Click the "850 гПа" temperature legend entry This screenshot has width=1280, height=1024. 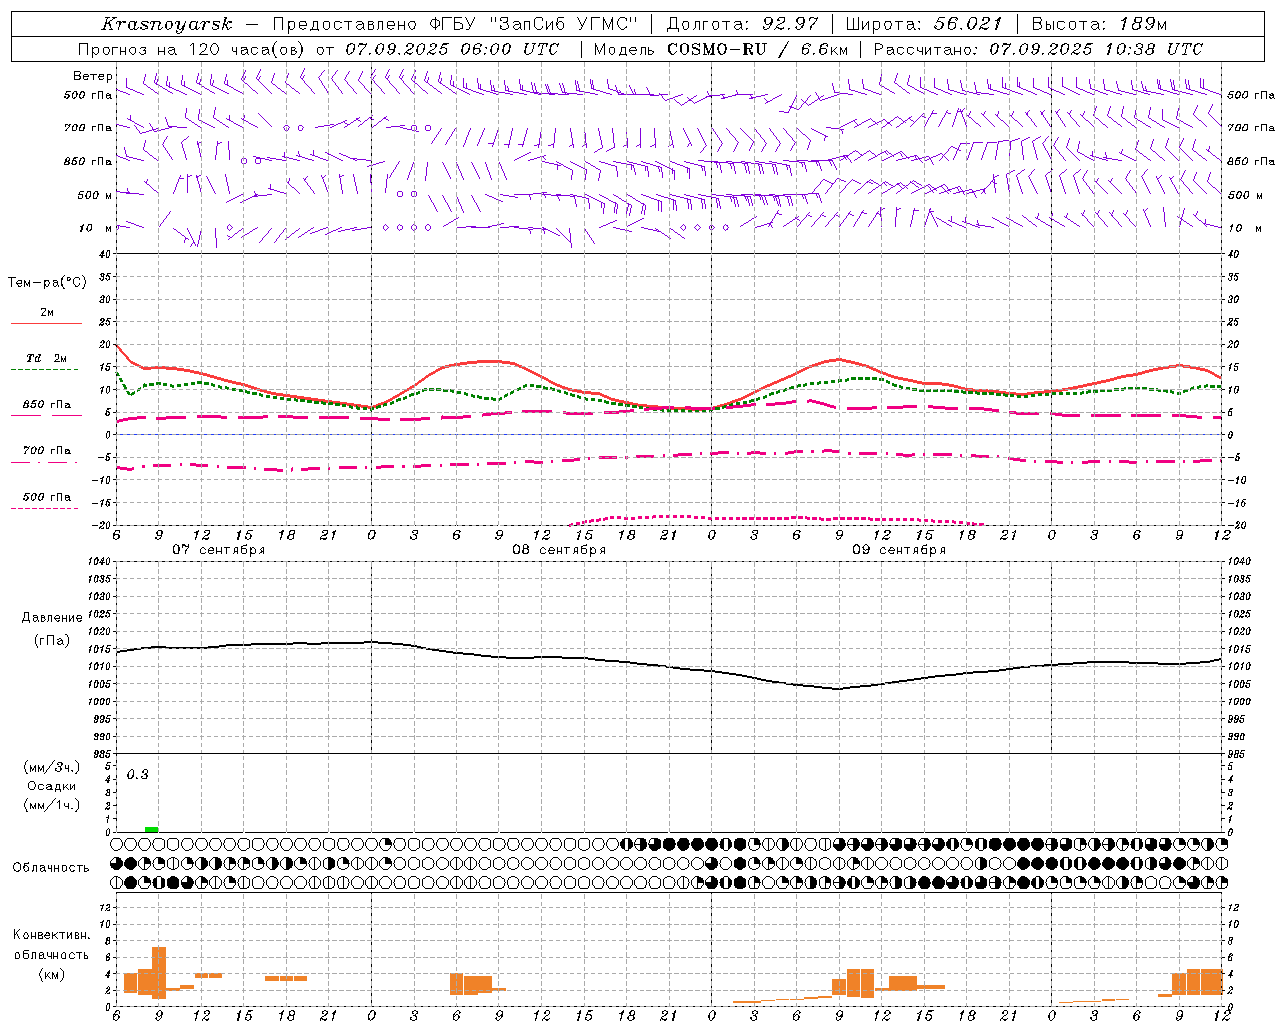47,404
